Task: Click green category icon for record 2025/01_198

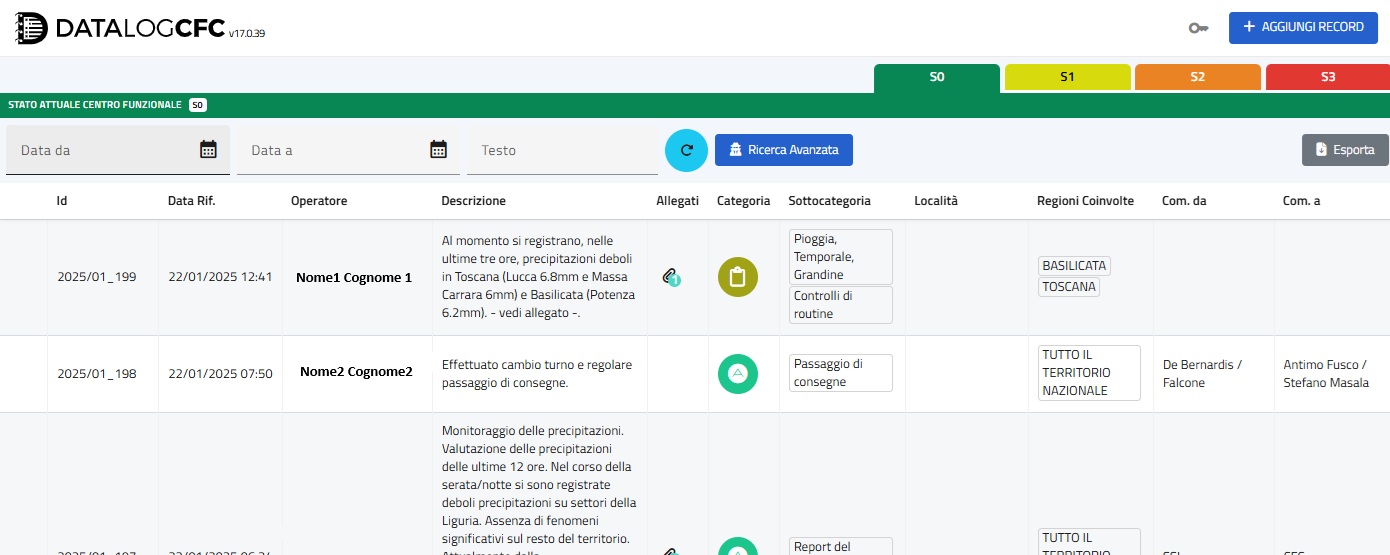Action: [x=738, y=373]
